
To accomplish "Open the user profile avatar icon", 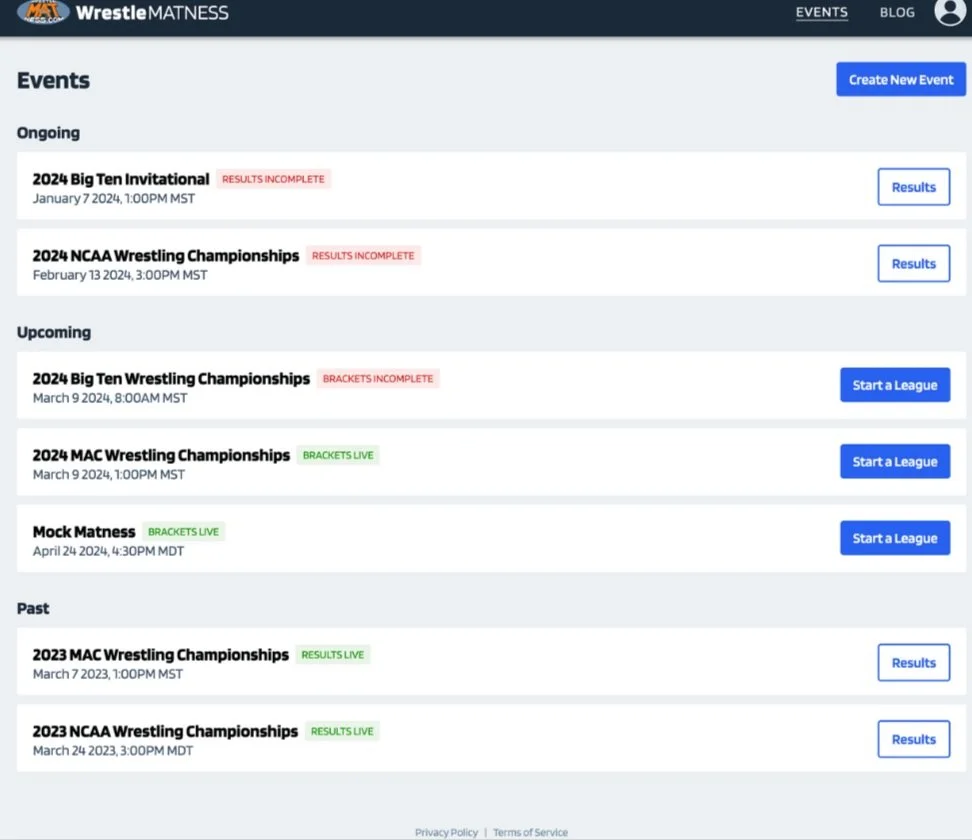I will [x=950, y=11].
